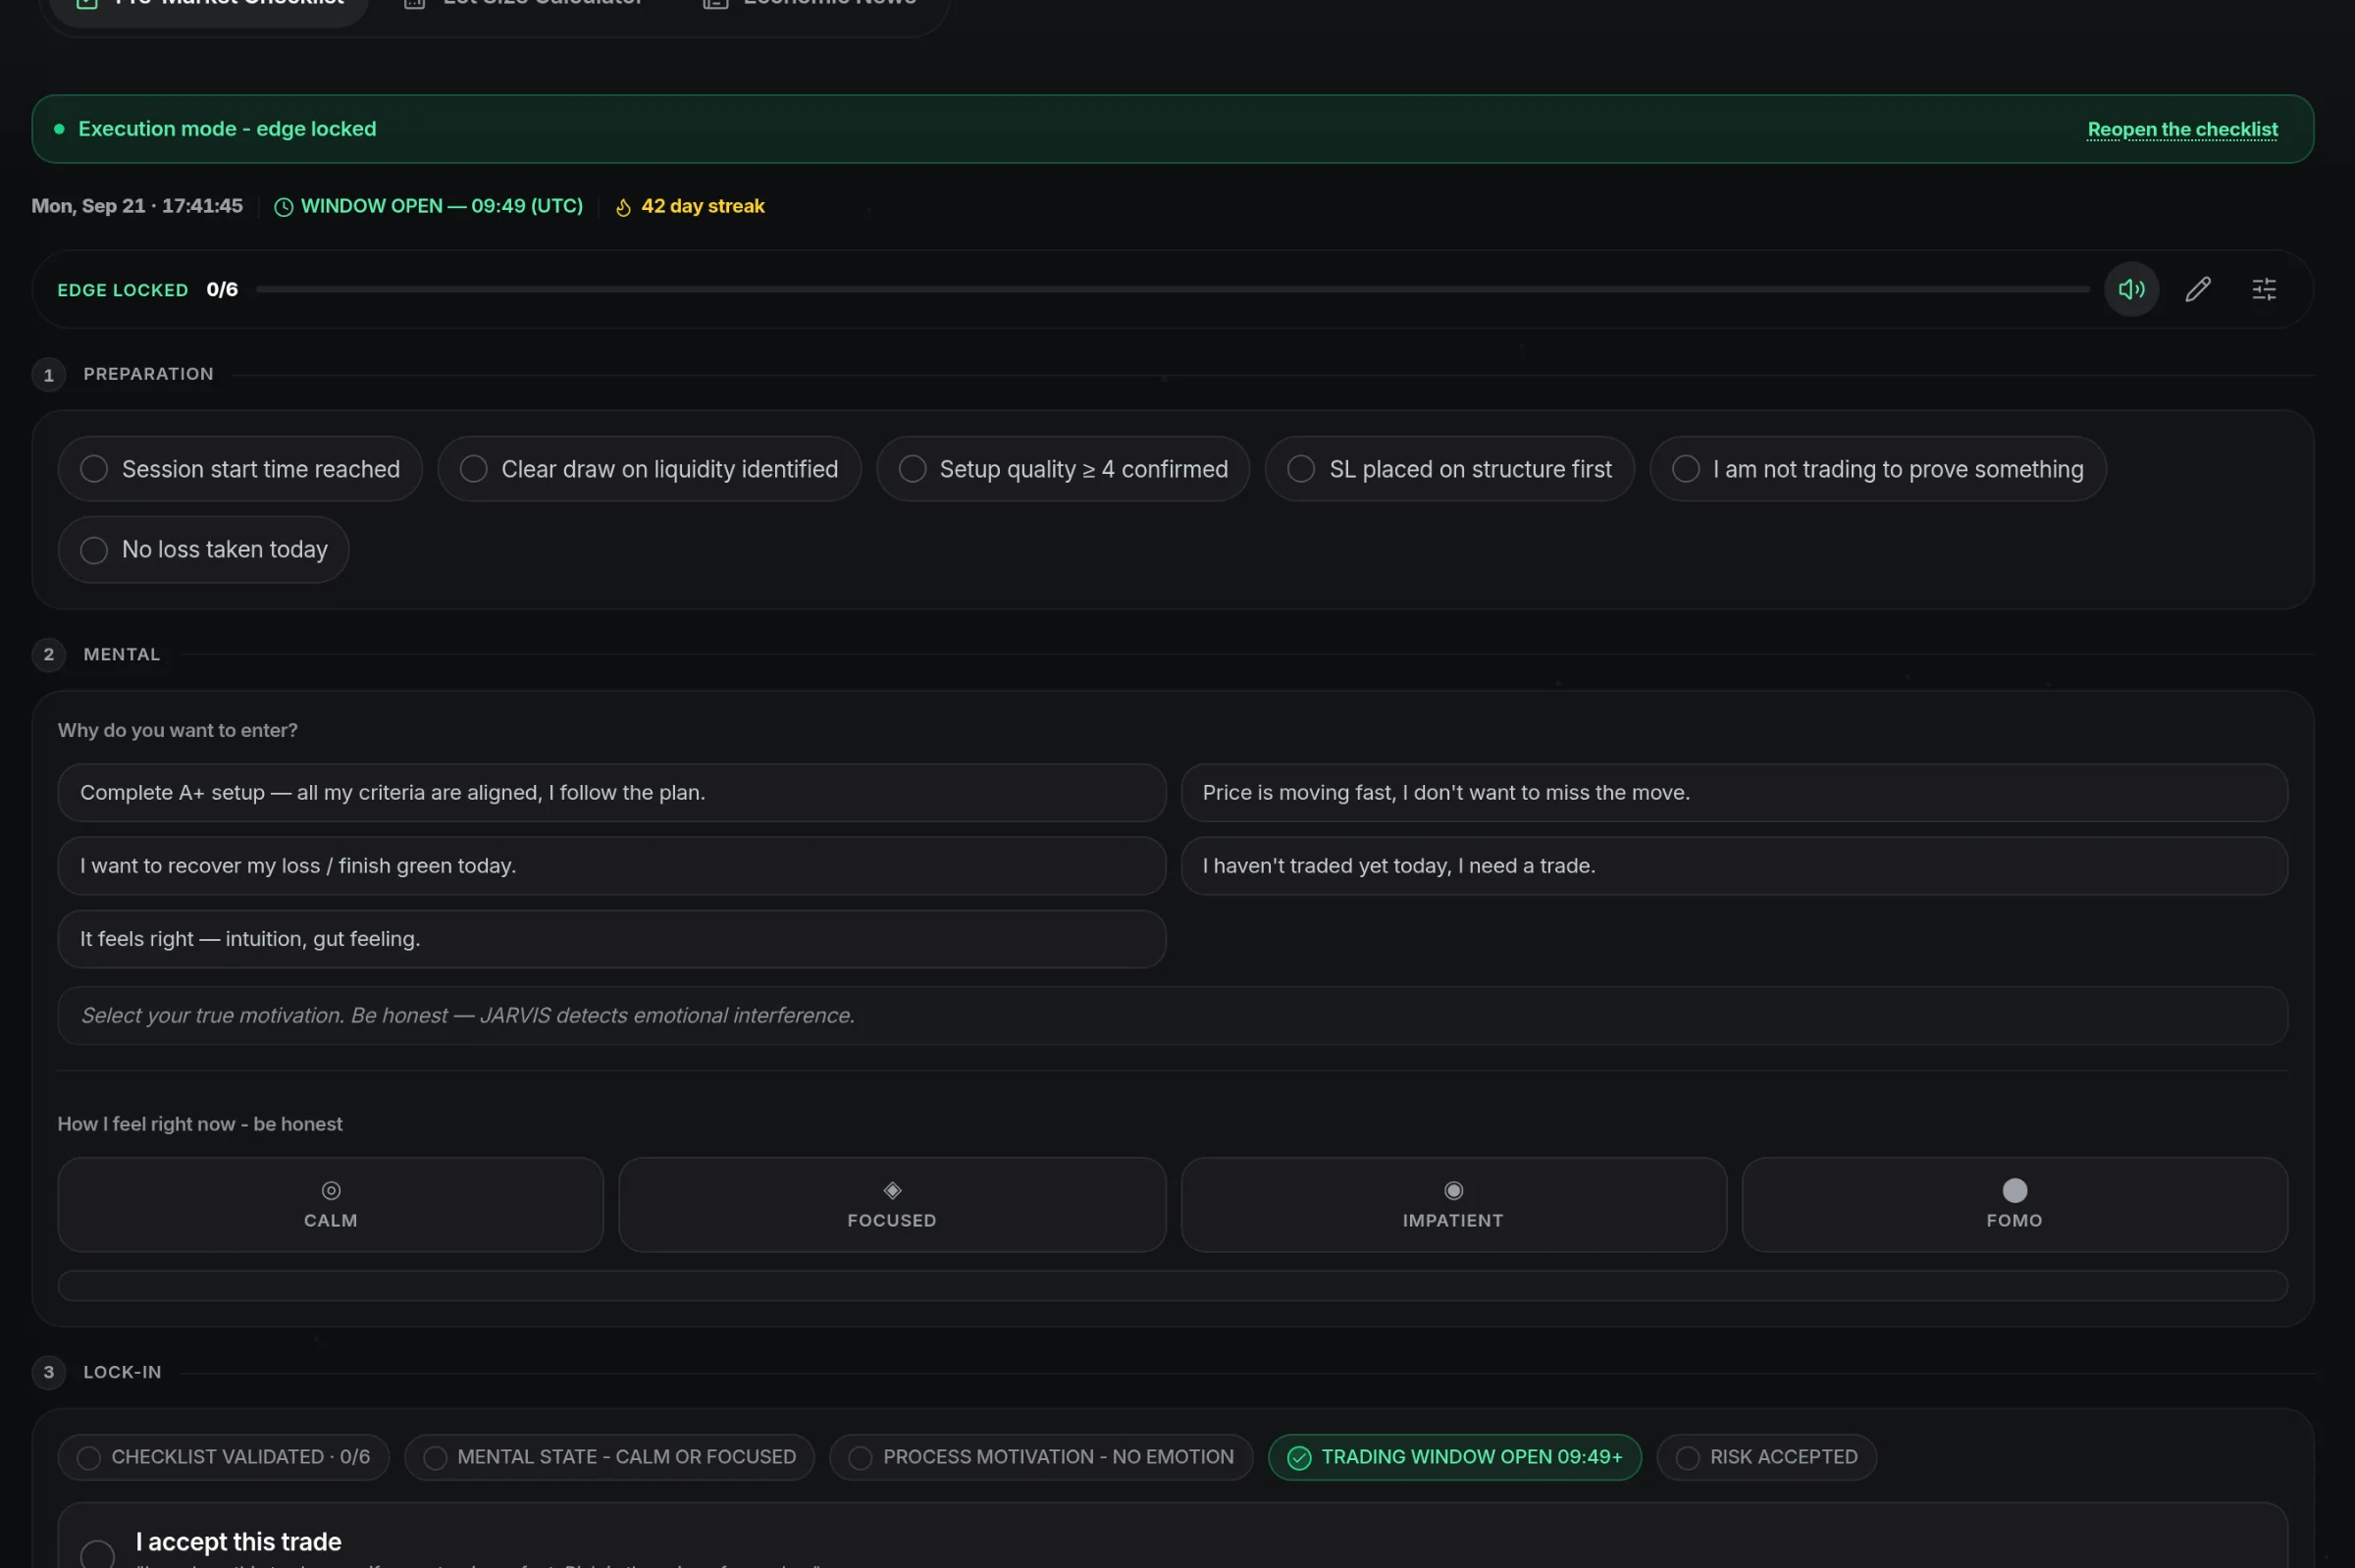This screenshot has height=1568, width=2355.
Task: Click the "Reopen the checklist" link
Action: [2182, 130]
